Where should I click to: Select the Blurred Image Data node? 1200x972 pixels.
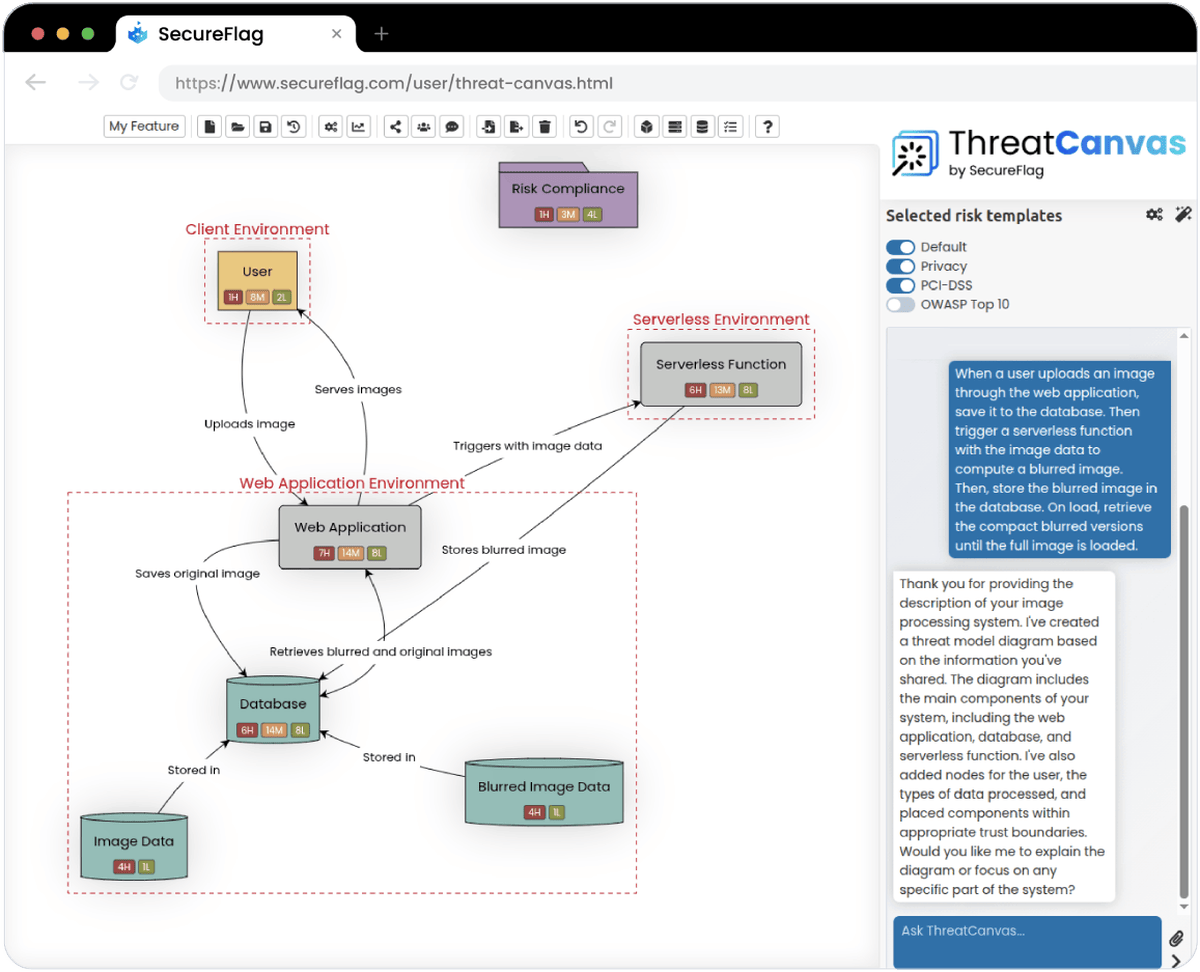tap(544, 792)
